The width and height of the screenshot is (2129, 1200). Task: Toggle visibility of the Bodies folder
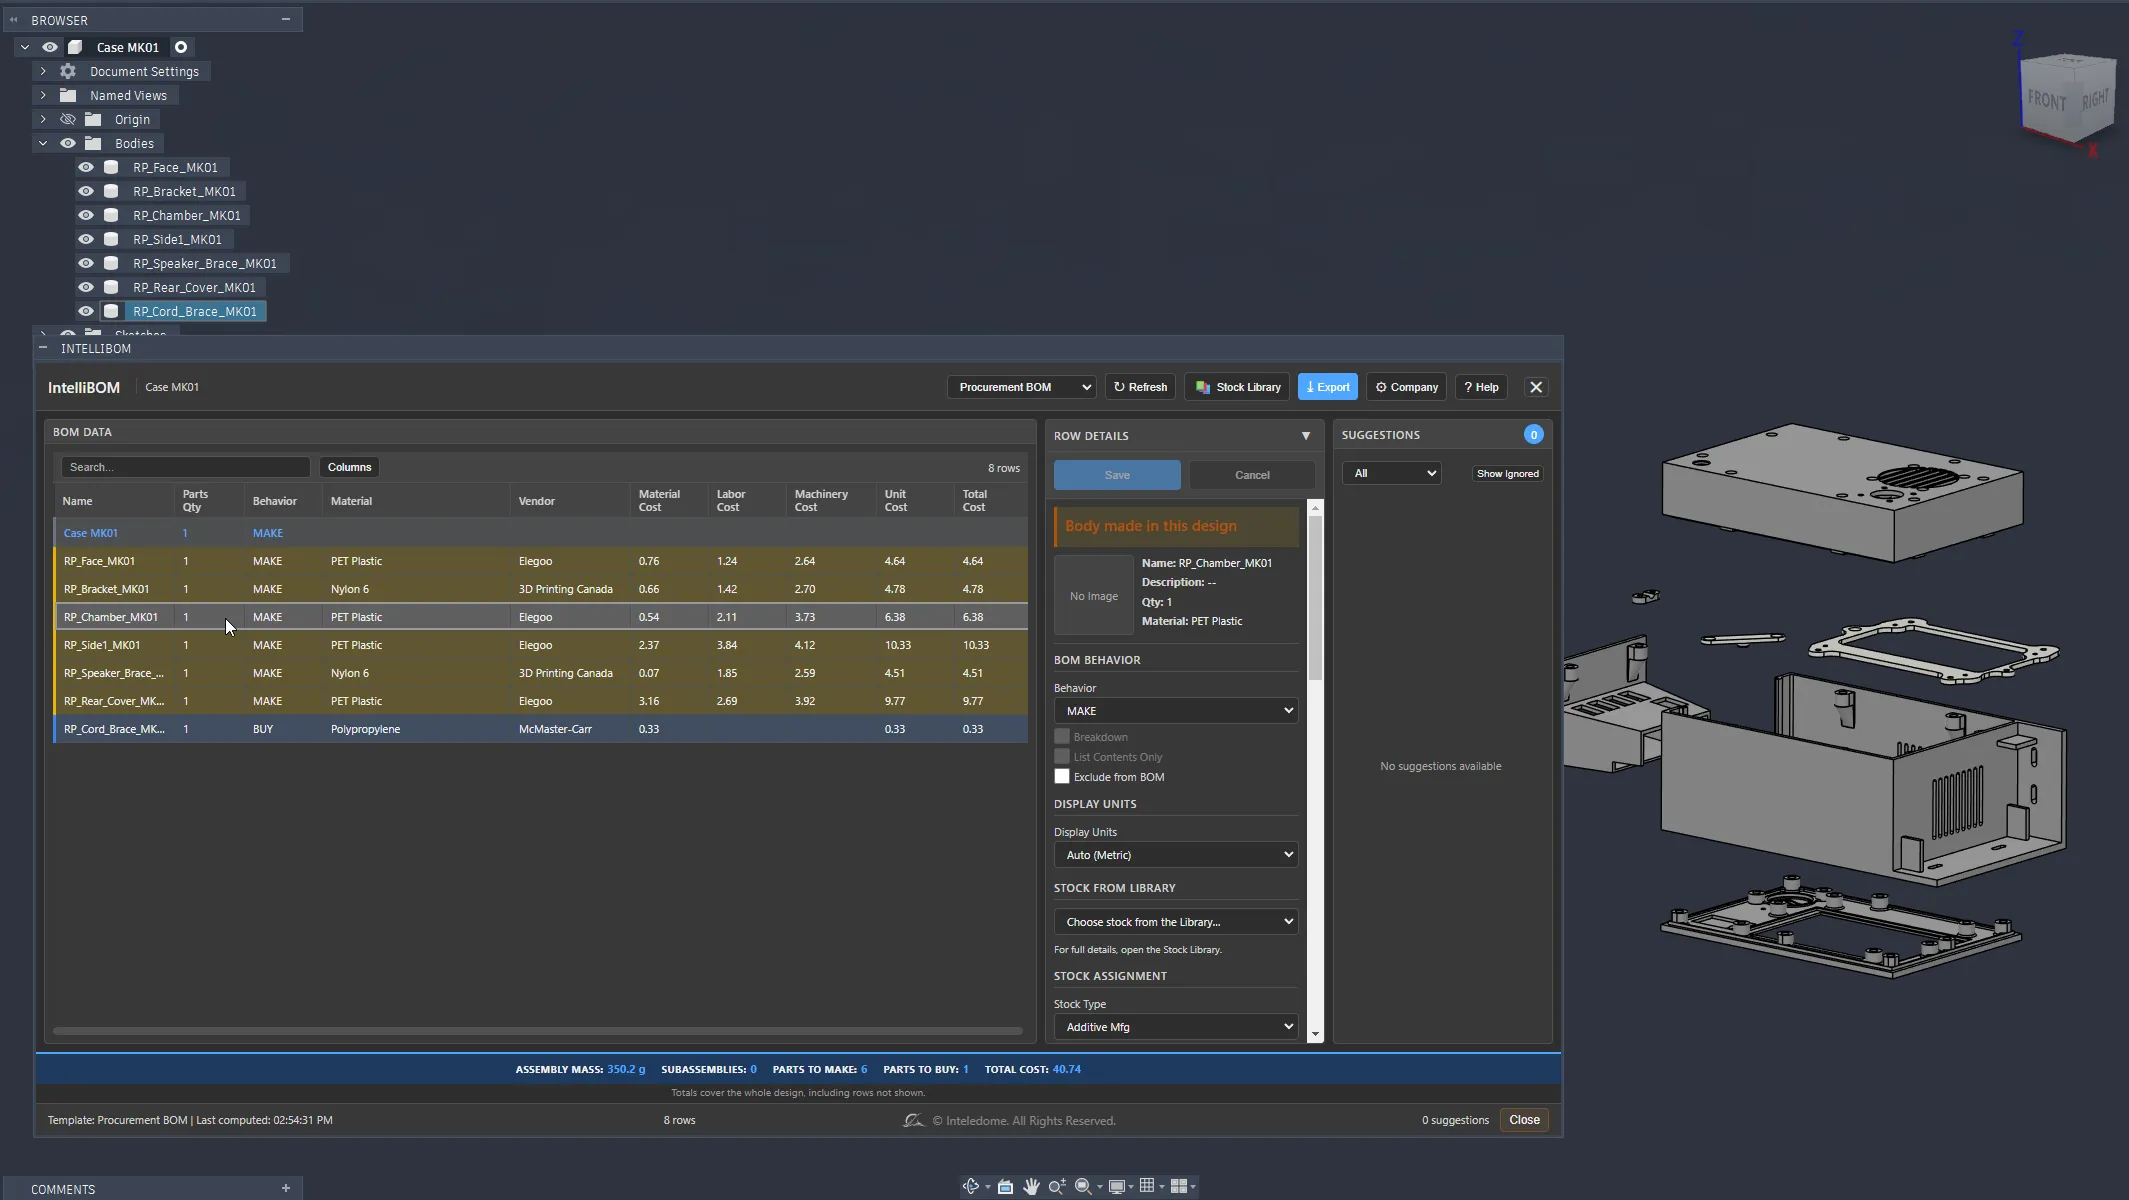tap(68, 143)
